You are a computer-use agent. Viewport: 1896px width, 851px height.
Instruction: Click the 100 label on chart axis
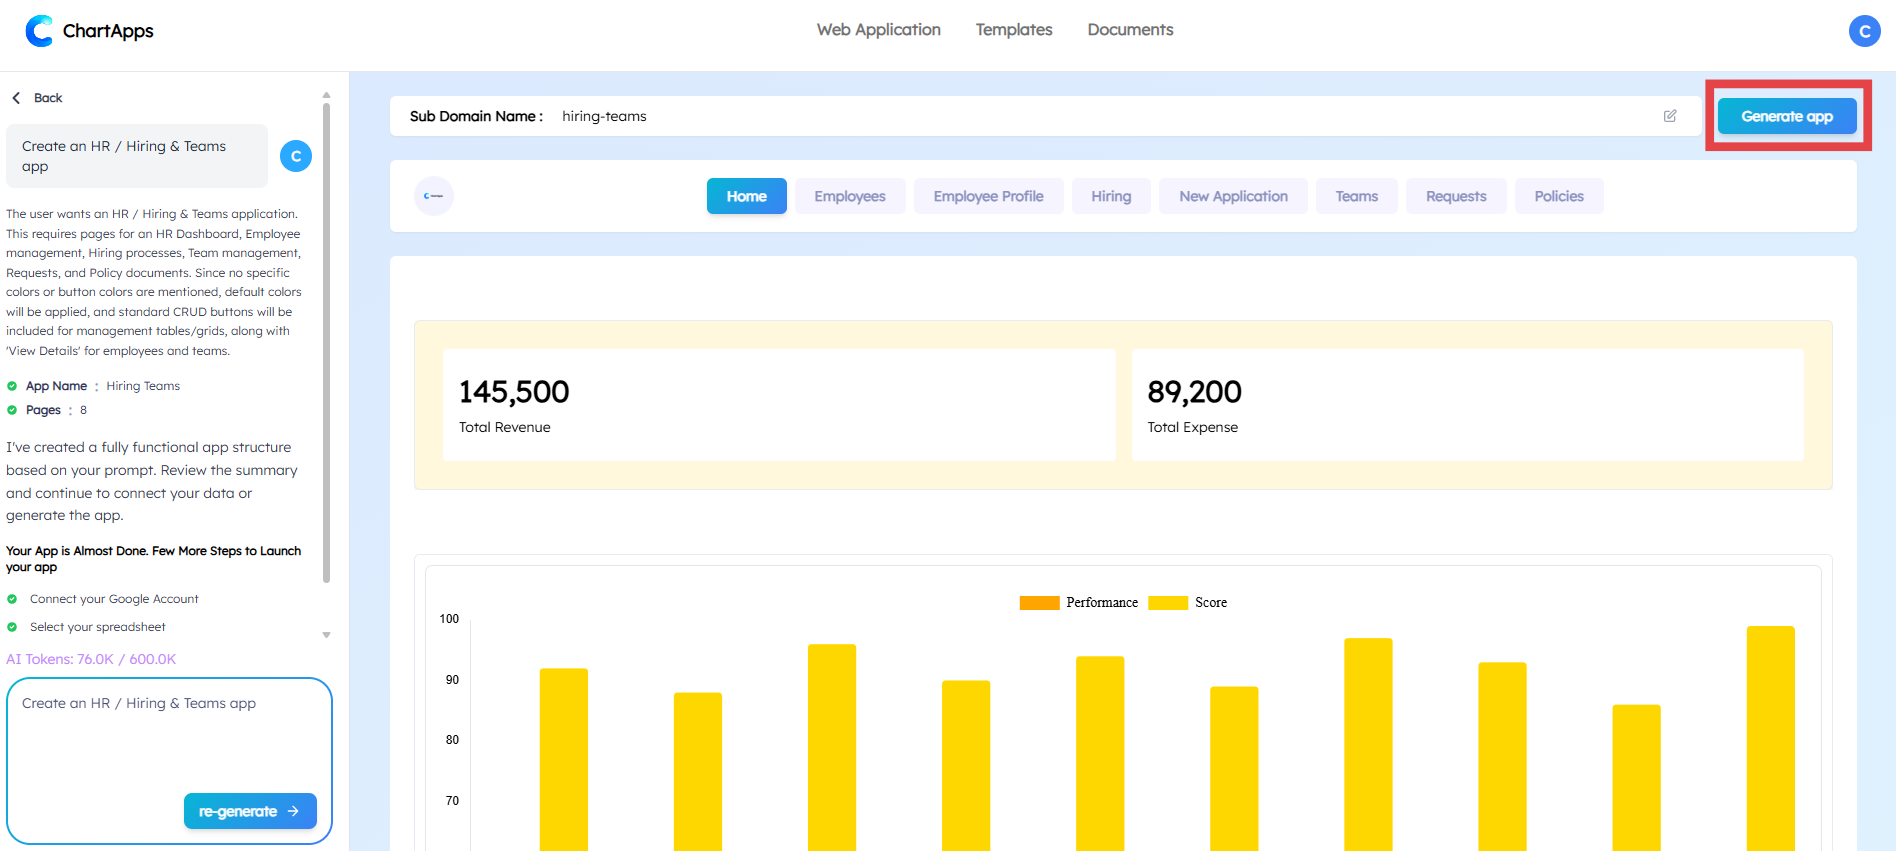pyautogui.click(x=449, y=619)
